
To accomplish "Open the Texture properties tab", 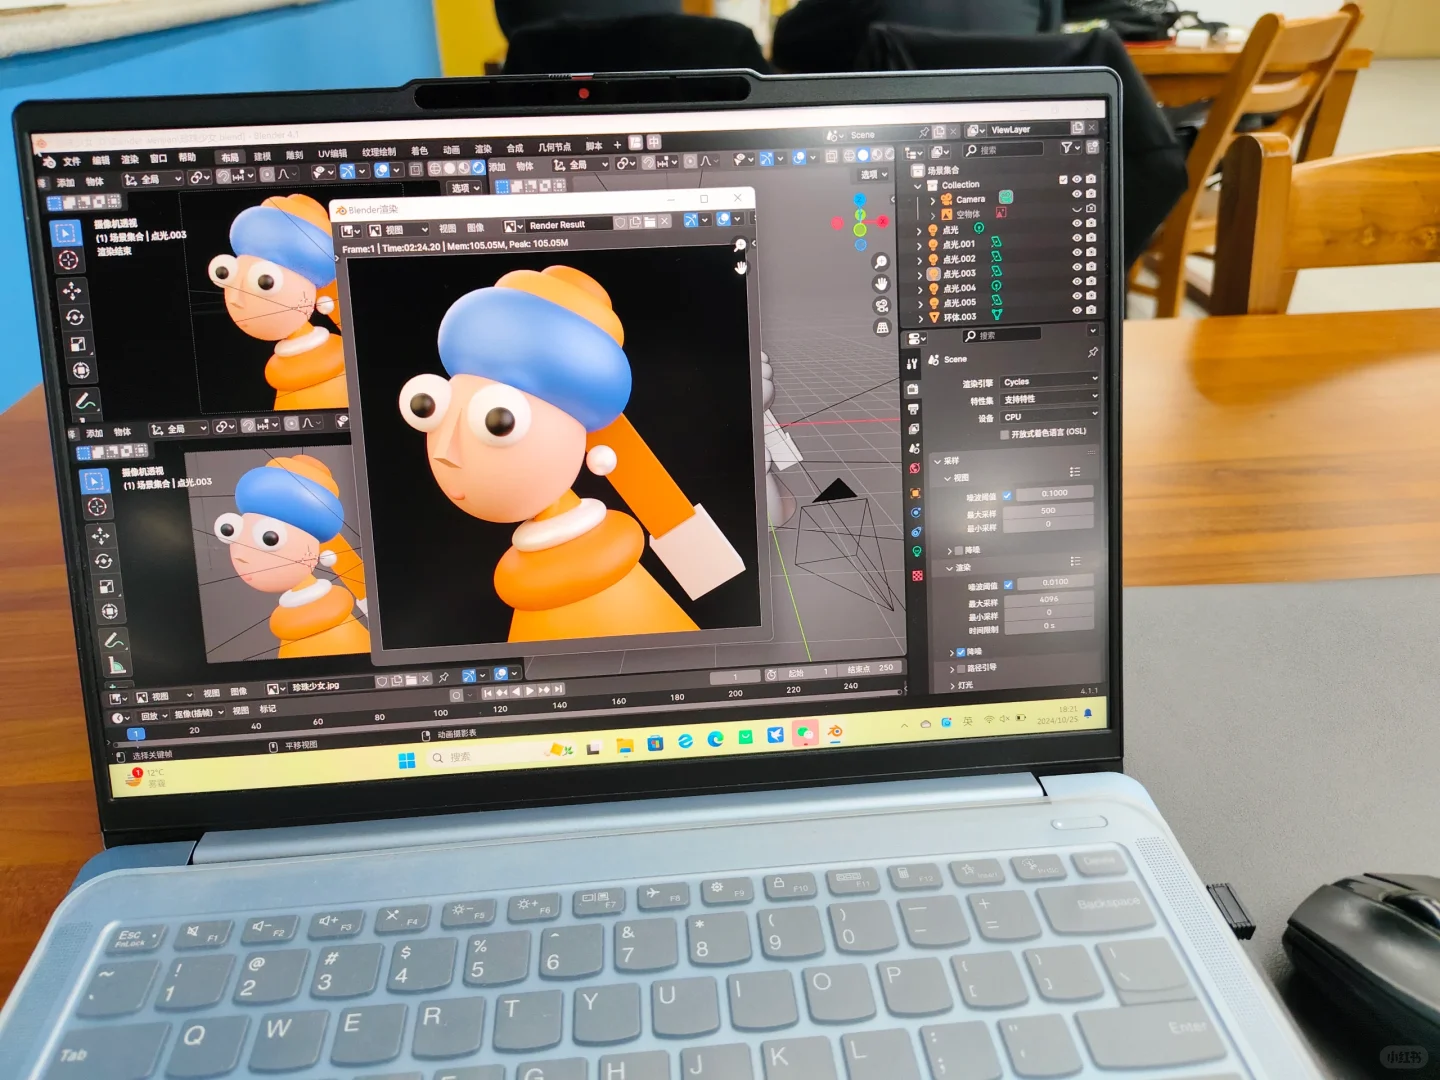I will point(917,576).
